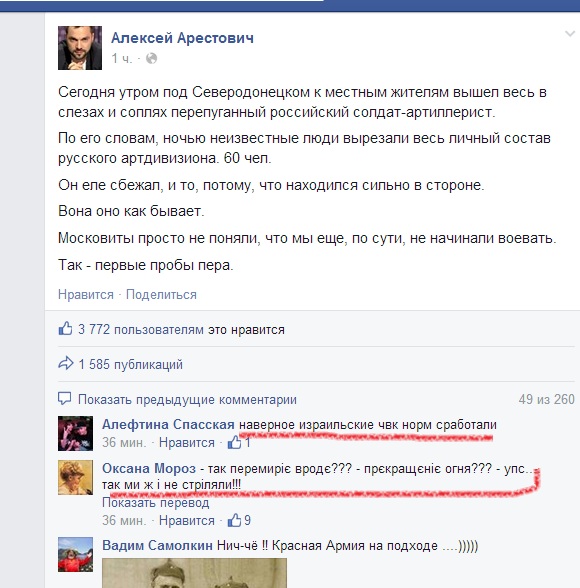Click Нравится under the main post
The height and width of the screenshot is (588, 580).
pos(86,294)
